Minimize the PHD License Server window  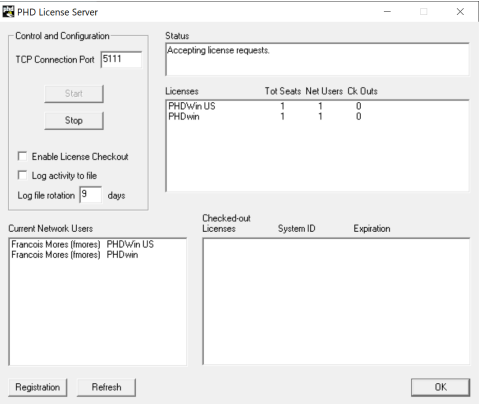387,12
